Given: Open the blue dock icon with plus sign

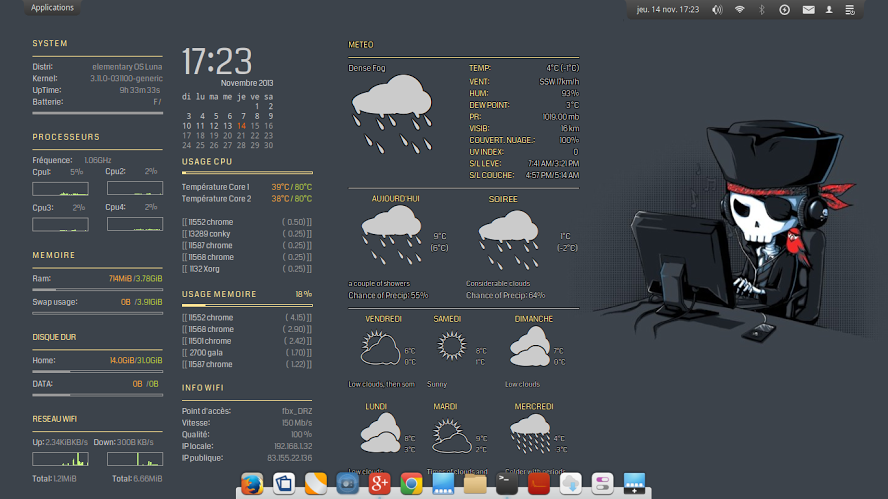Looking at the screenshot, I should pos(634,484).
